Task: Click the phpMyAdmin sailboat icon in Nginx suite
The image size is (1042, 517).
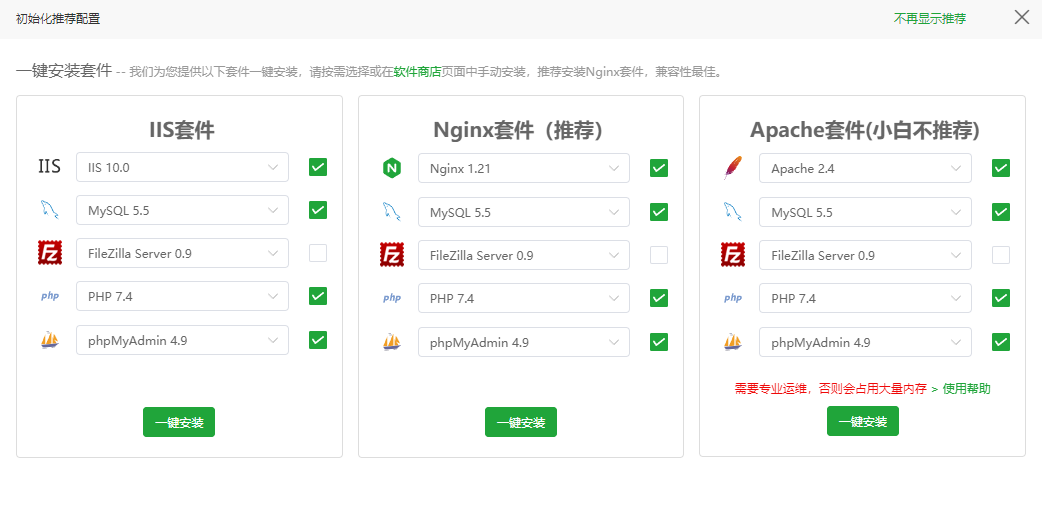Action: [391, 342]
